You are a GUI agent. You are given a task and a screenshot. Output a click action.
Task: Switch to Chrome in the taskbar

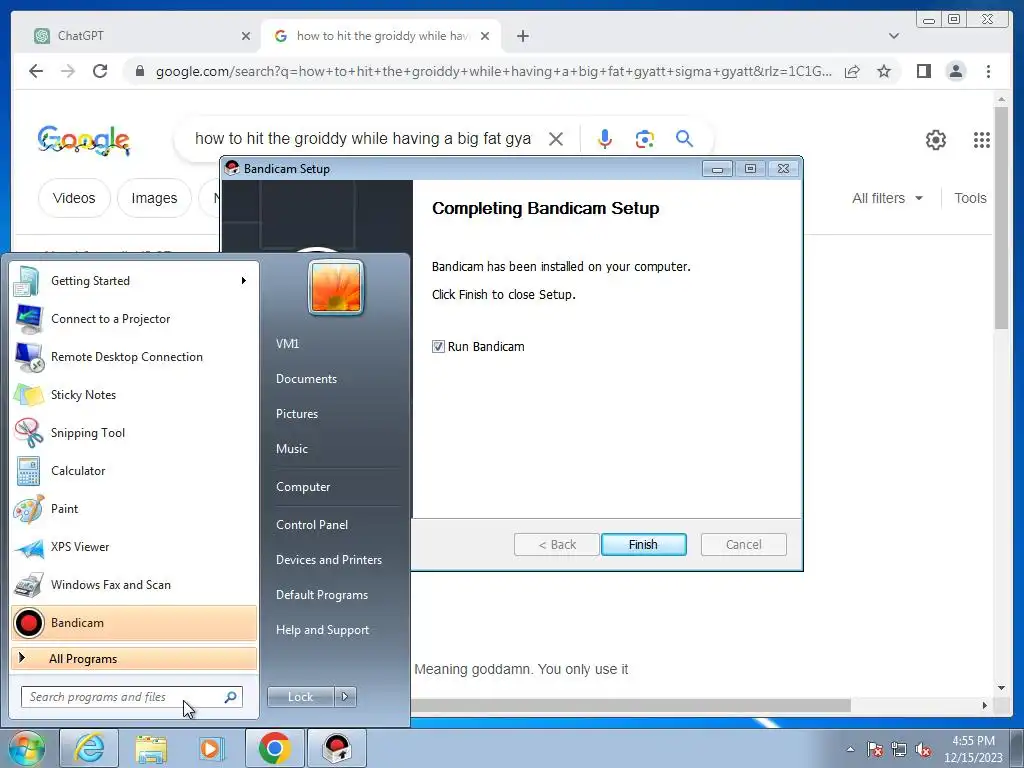point(274,748)
